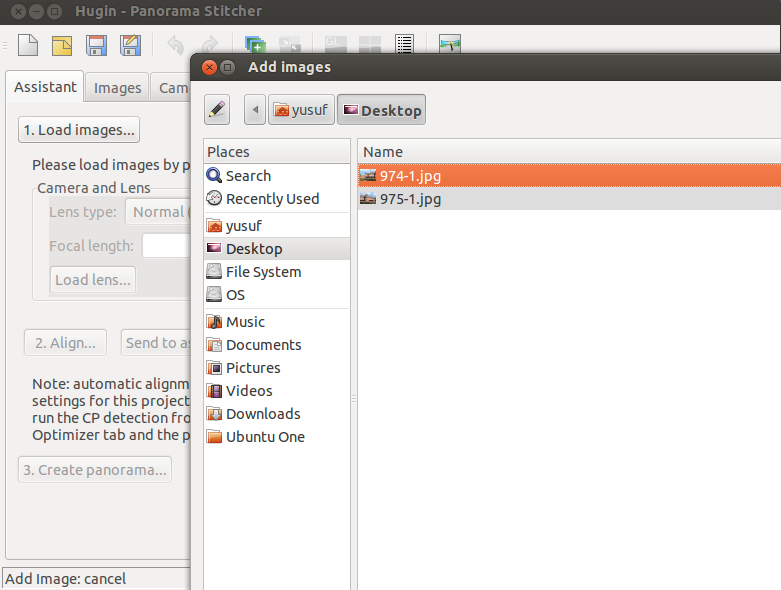
Task: Click Add images toolbar icon with plus
Action: [255, 44]
